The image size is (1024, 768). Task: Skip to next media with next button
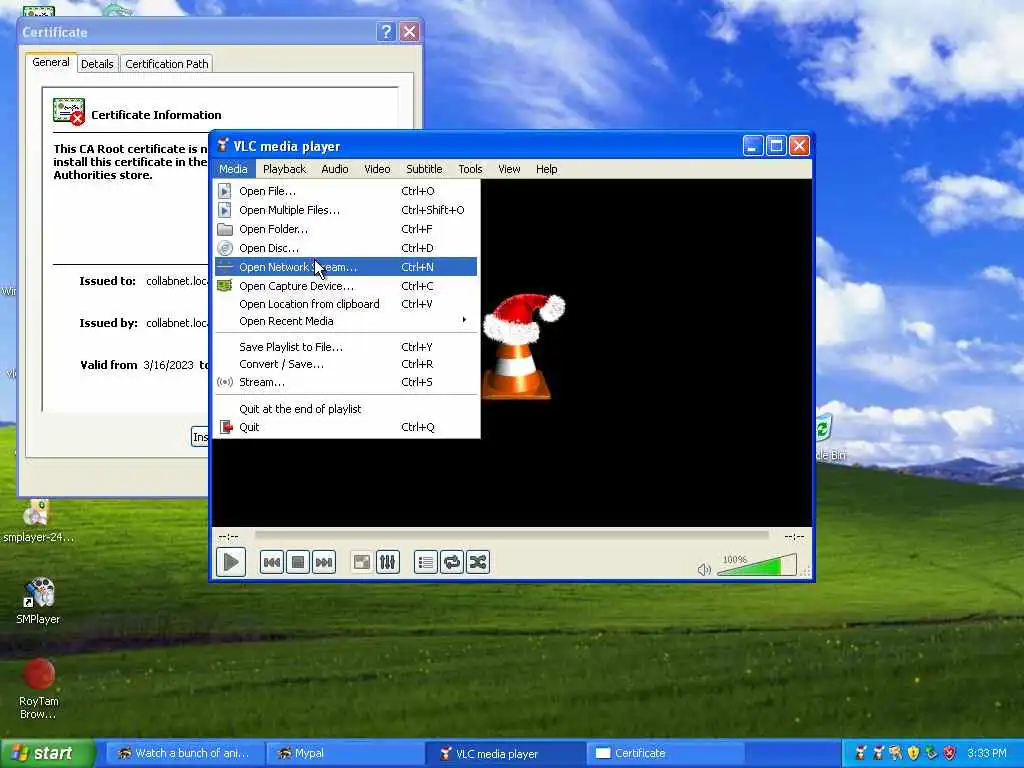click(324, 562)
